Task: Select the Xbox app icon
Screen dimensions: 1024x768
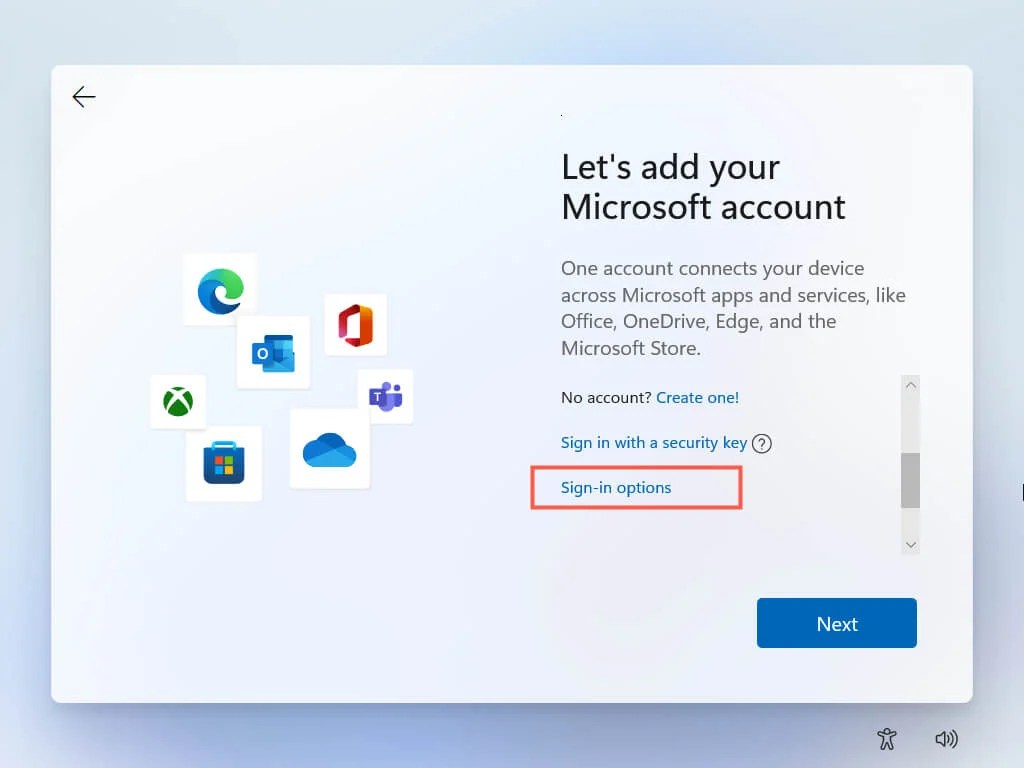Action: click(178, 402)
